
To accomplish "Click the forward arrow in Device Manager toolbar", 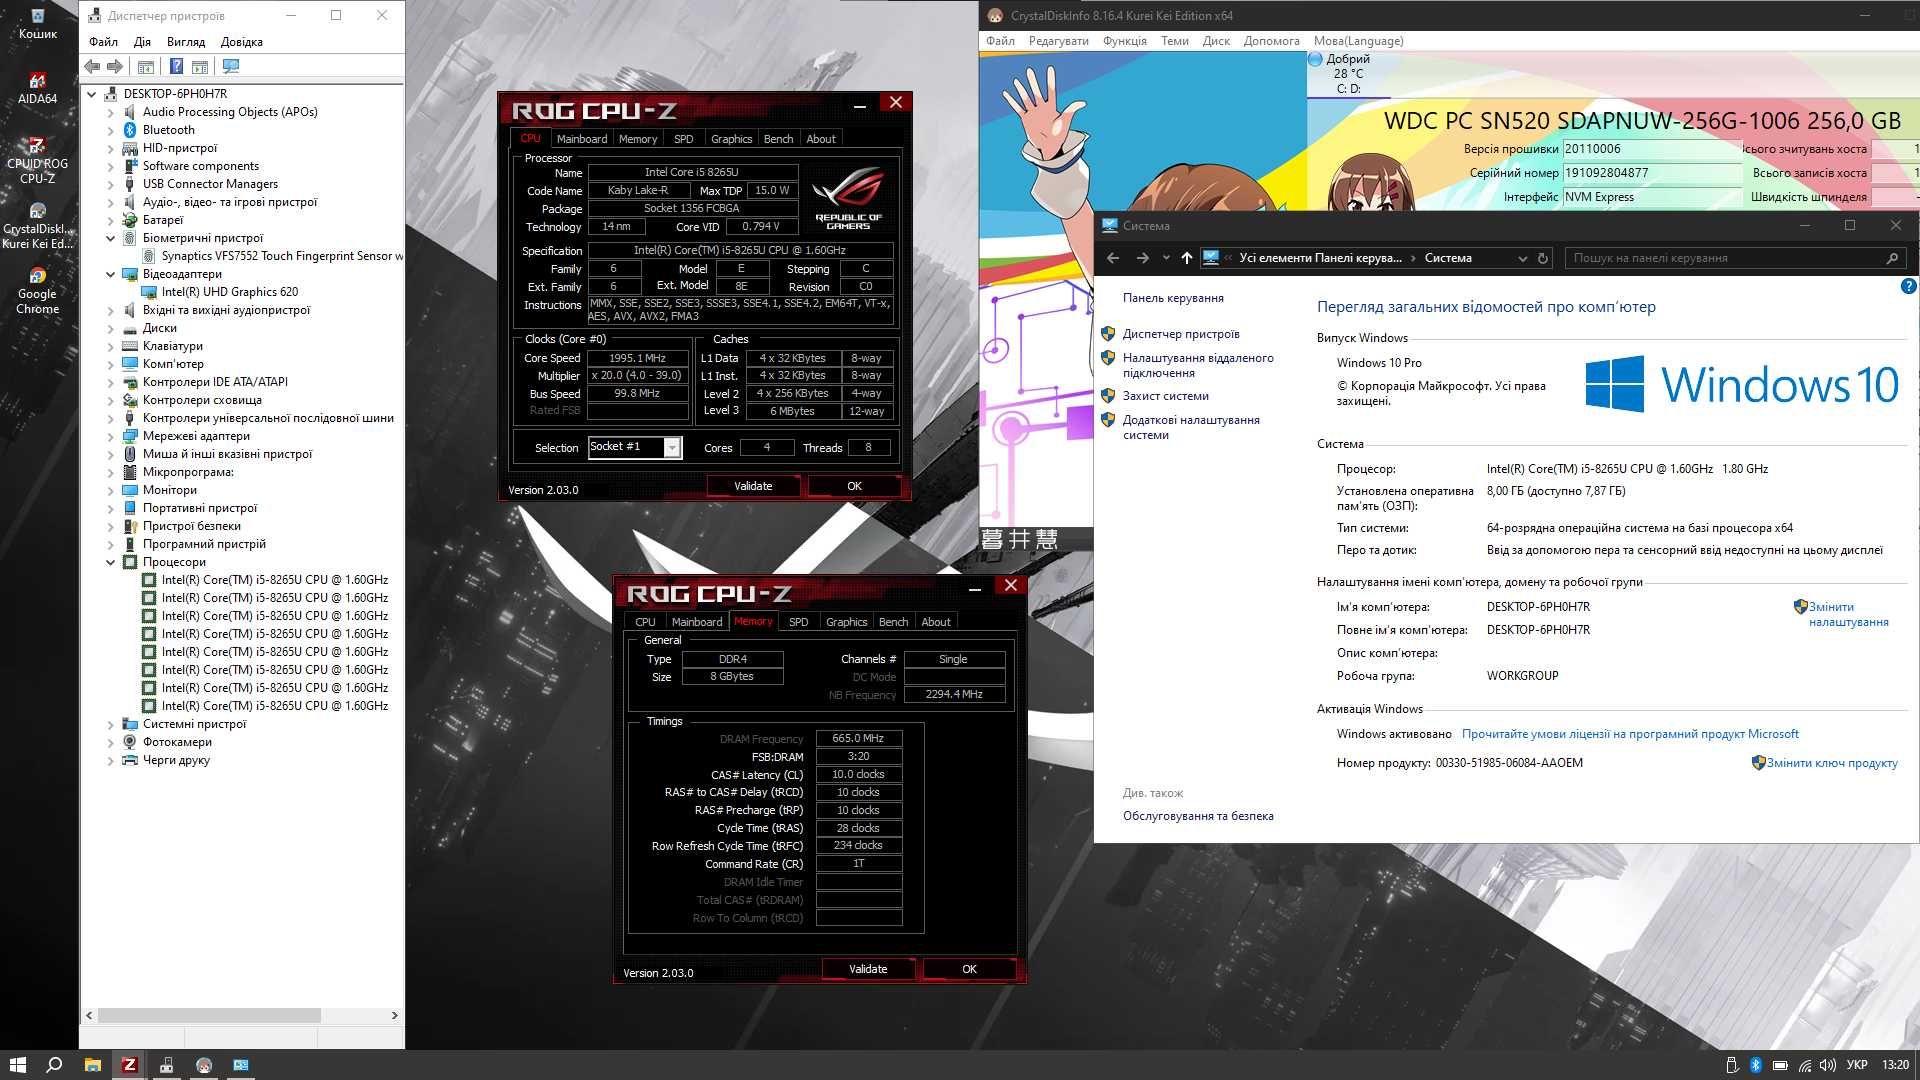I will [x=115, y=66].
